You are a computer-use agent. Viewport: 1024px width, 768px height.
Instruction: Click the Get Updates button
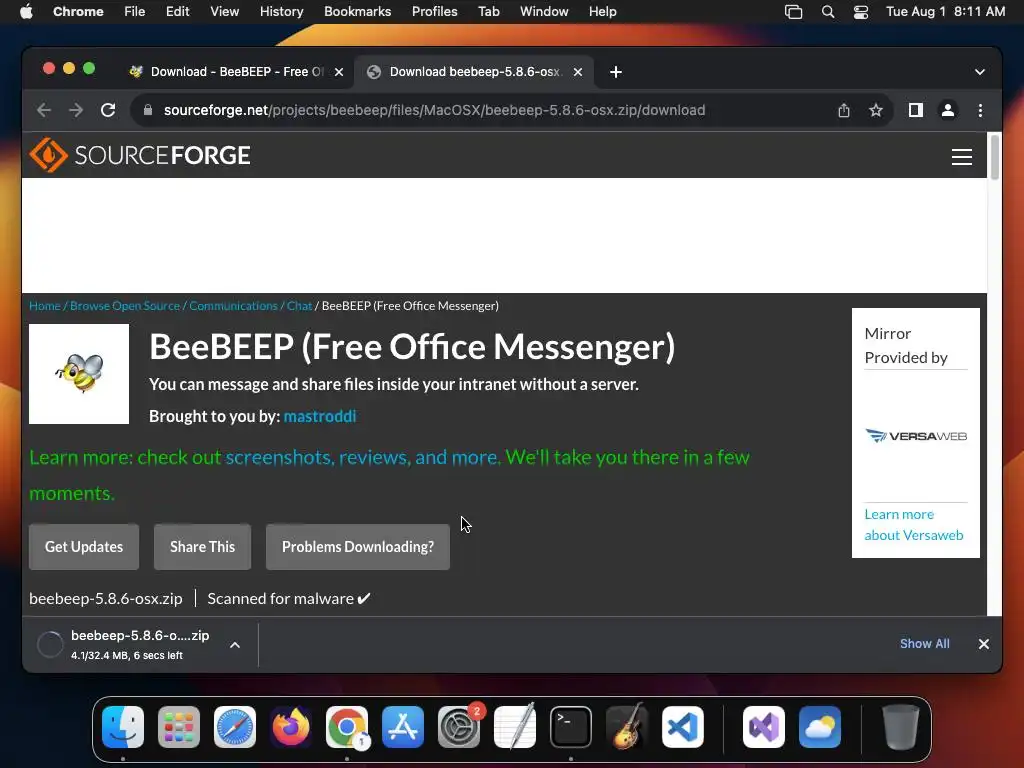click(x=84, y=547)
